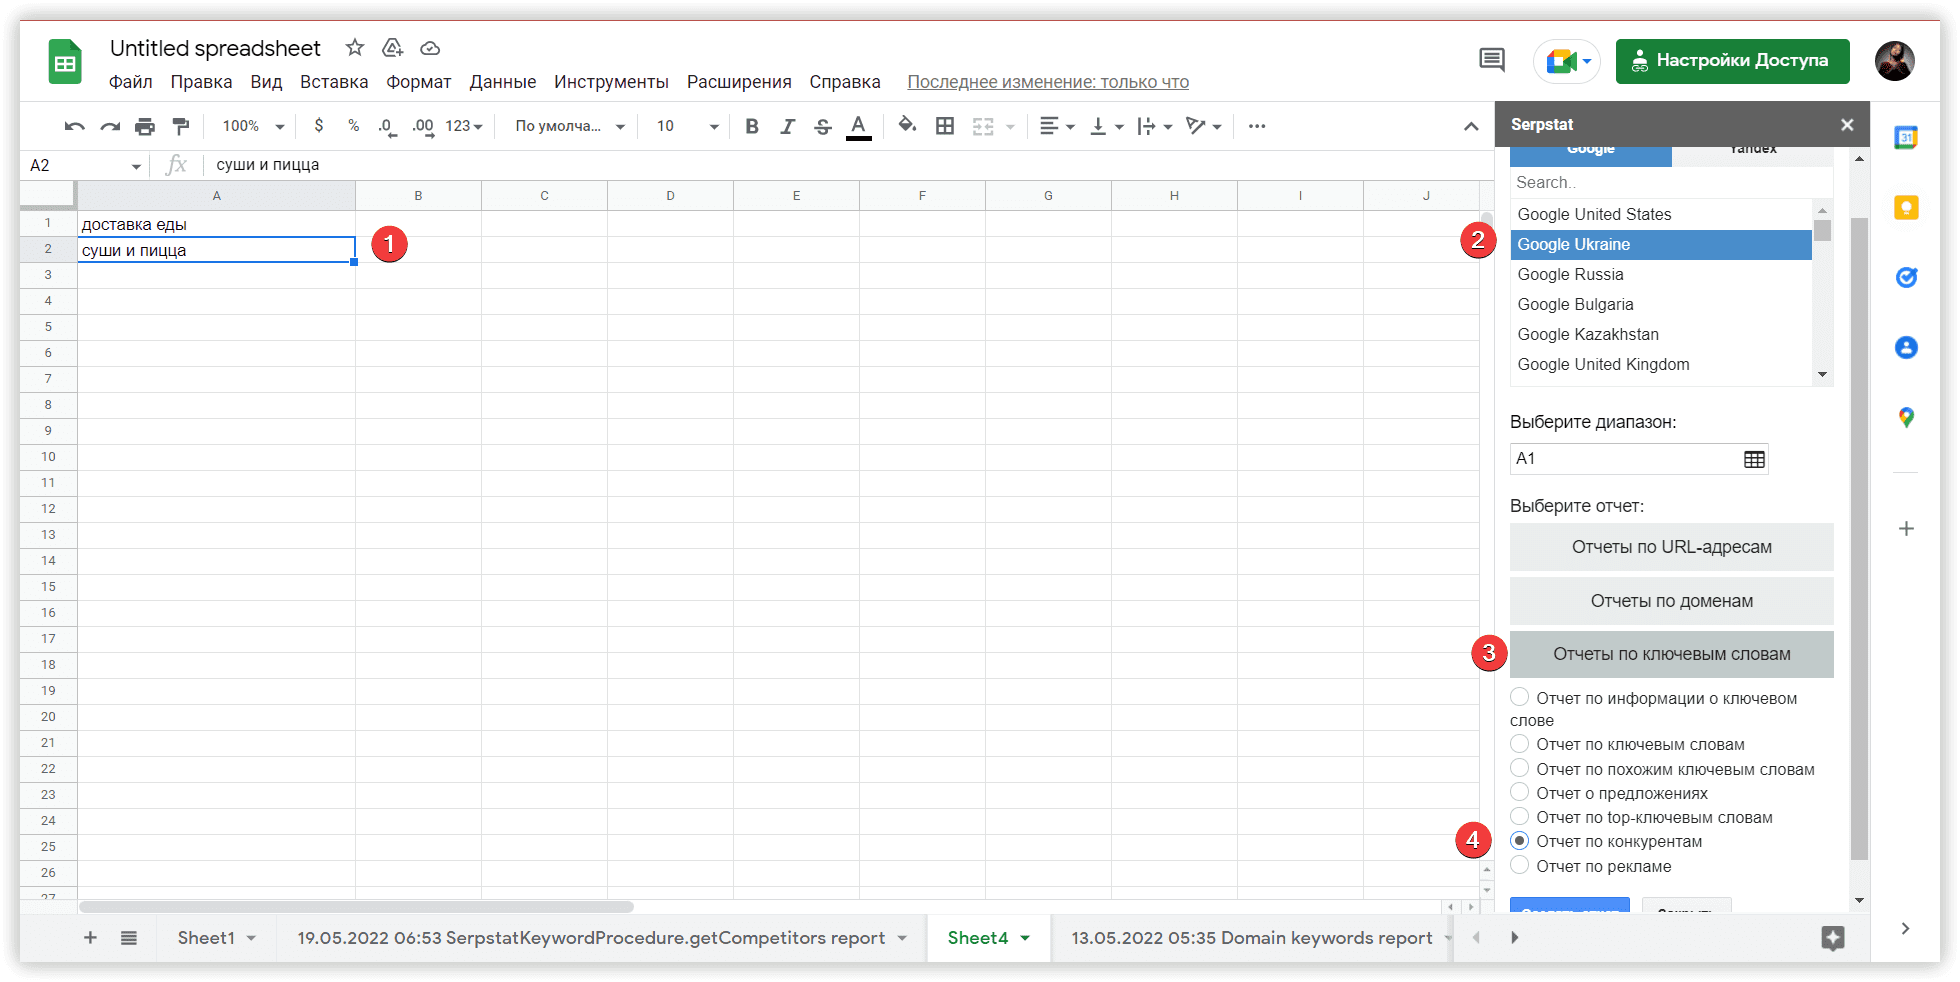The width and height of the screenshot is (1960, 982).
Task: Click the redo icon
Action: tap(110, 127)
